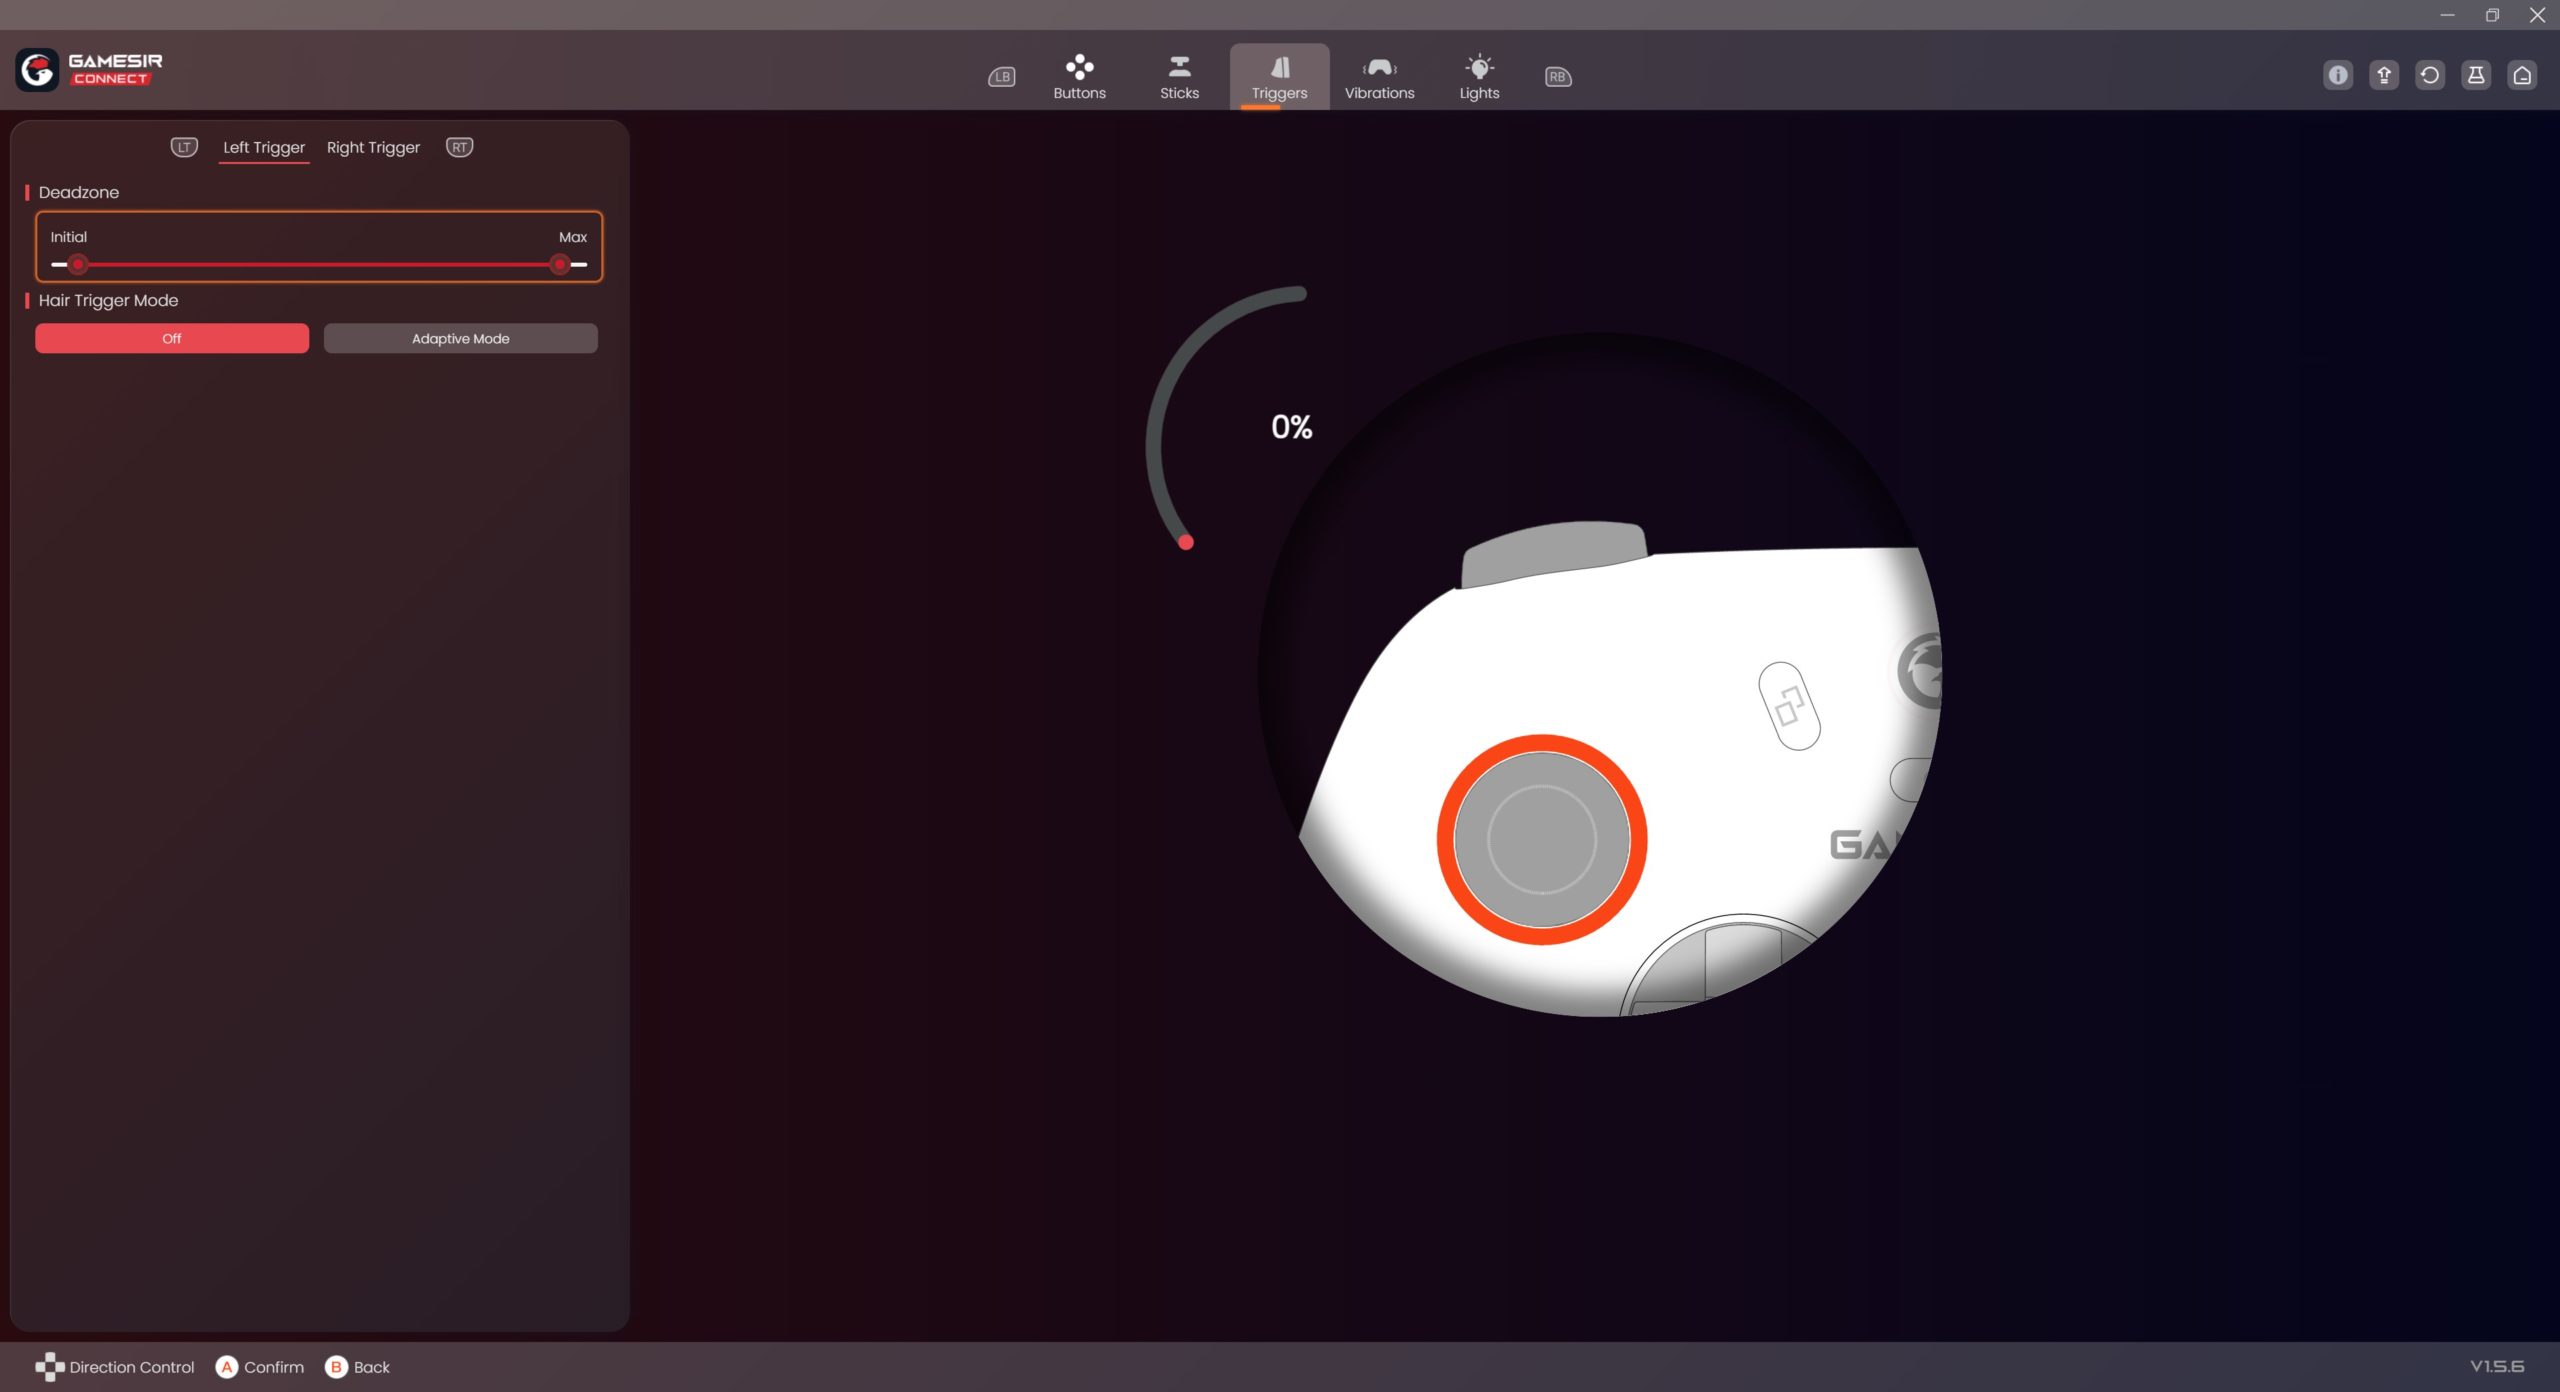Click the Deadzone section heading

(78, 192)
